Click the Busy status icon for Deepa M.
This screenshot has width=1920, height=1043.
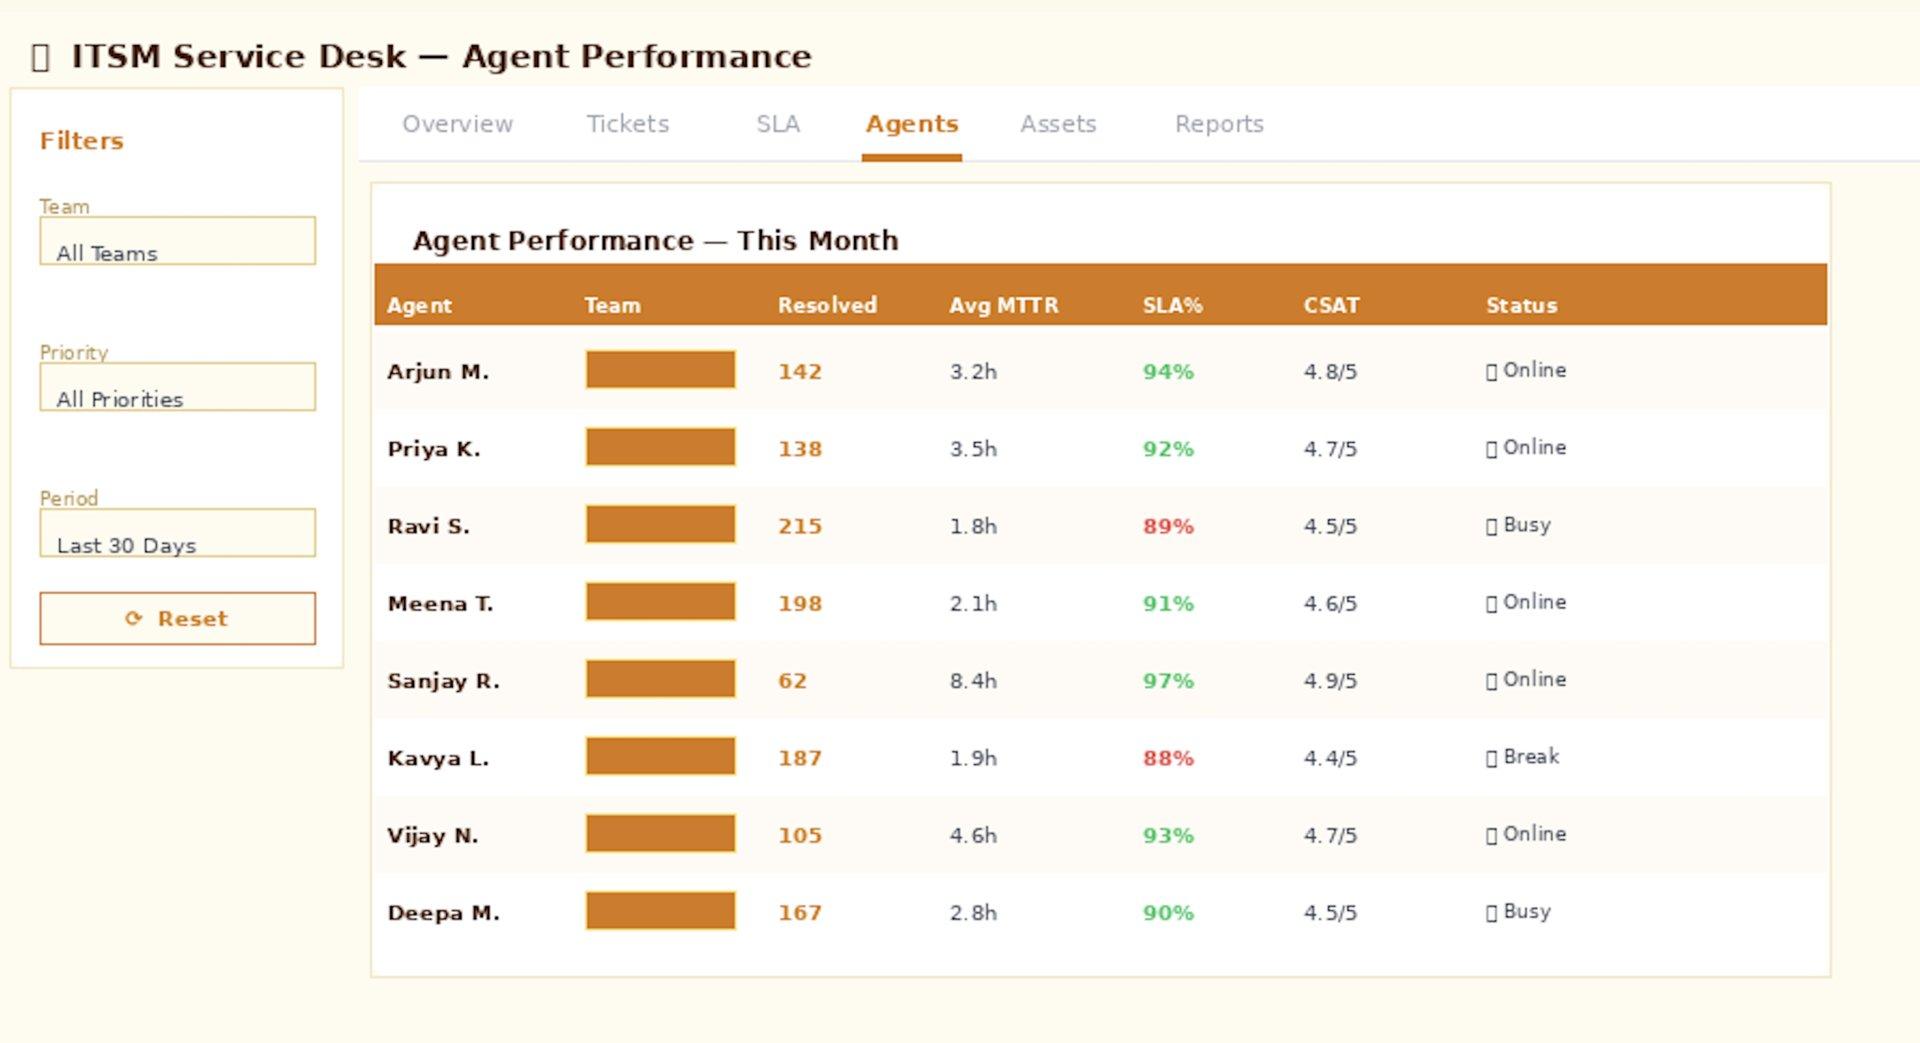pyautogui.click(x=1491, y=913)
